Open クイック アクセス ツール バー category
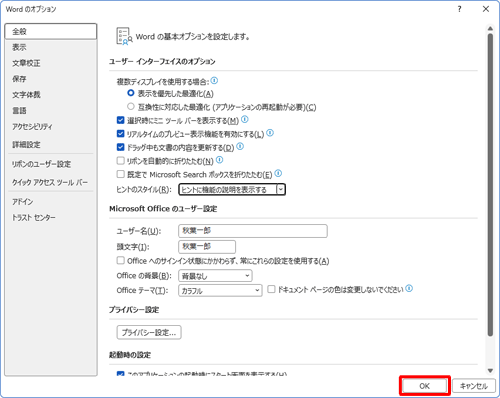The height and width of the screenshot is (398, 500). pyautogui.click(x=51, y=182)
